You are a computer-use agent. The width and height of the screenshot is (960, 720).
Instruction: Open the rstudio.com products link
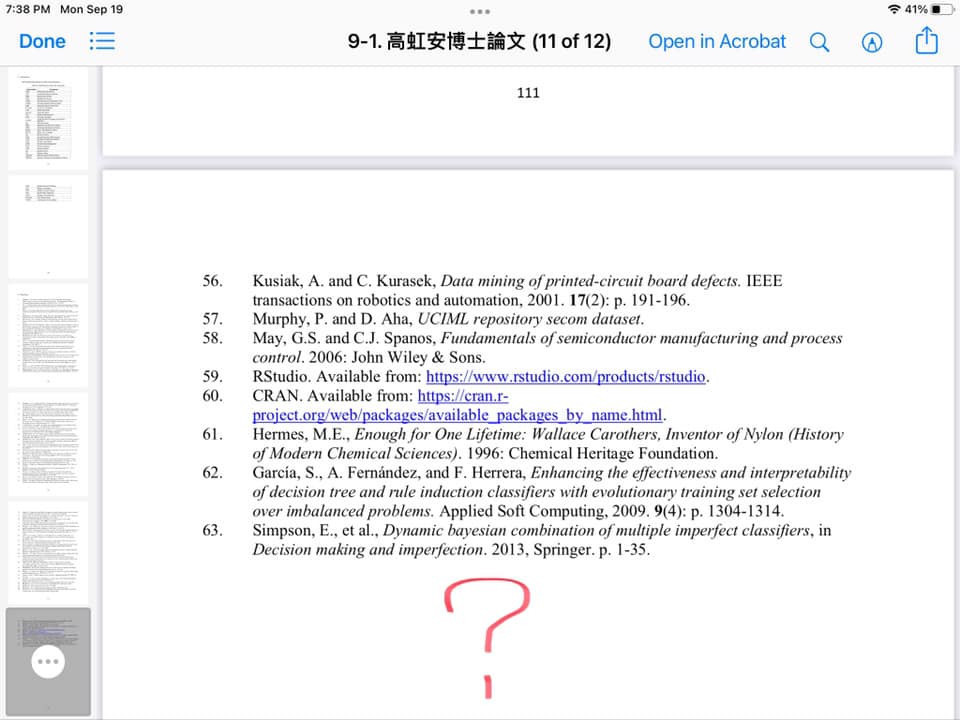pyautogui.click(x=566, y=376)
